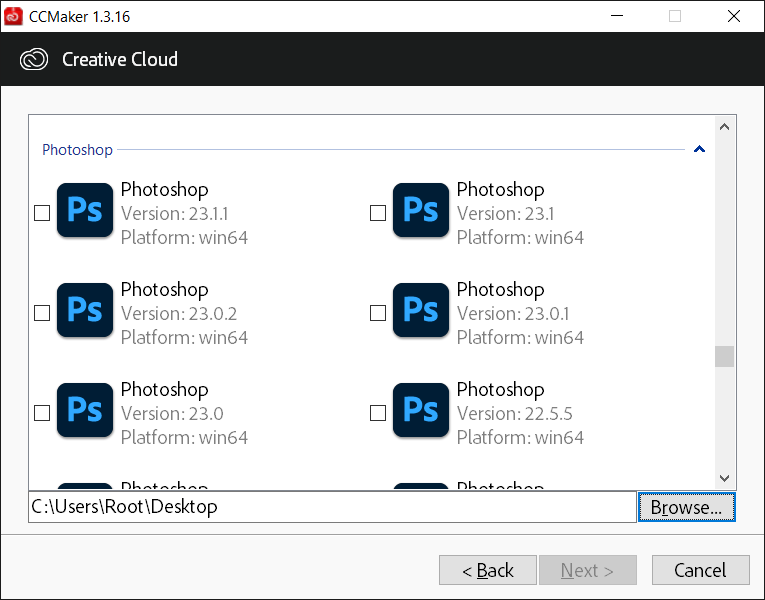Viewport: 765px width, 600px height.
Task: Cancel the CCMaker installer
Action: coord(700,570)
